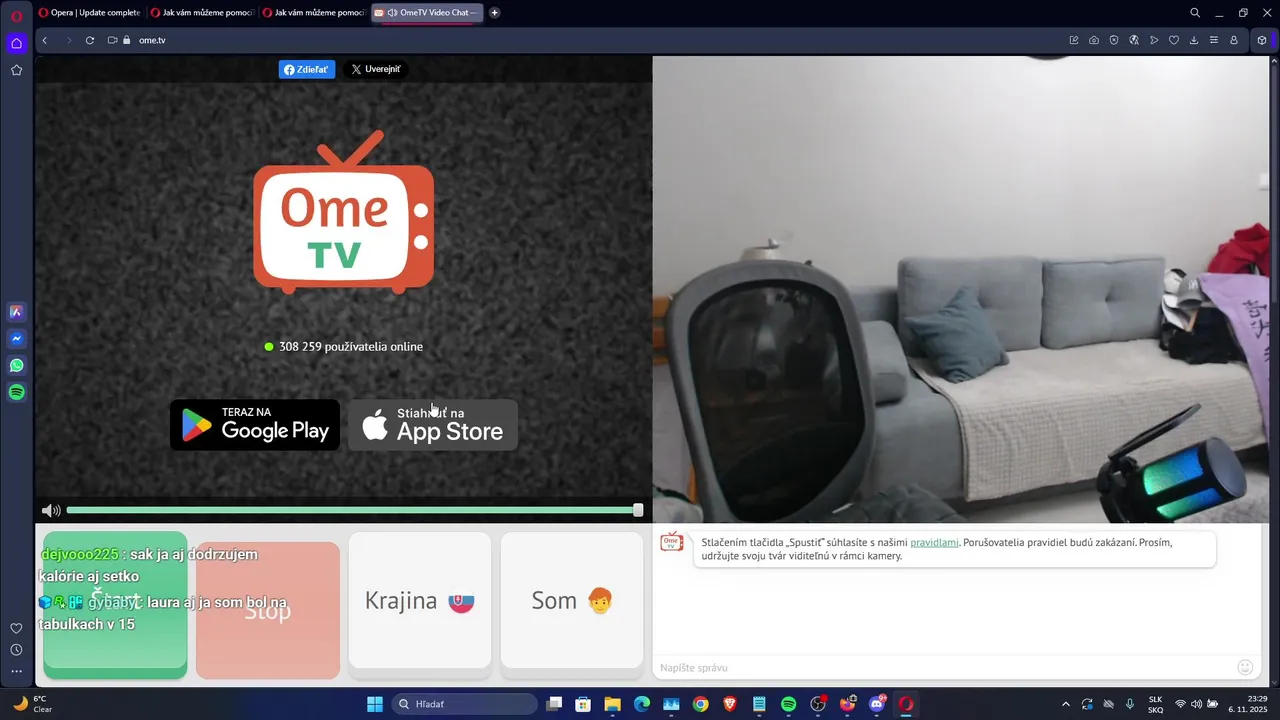The image size is (1280, 720).
Task: Open search tabs magnifier in title bar
Action: click(x=1195, y=13)
